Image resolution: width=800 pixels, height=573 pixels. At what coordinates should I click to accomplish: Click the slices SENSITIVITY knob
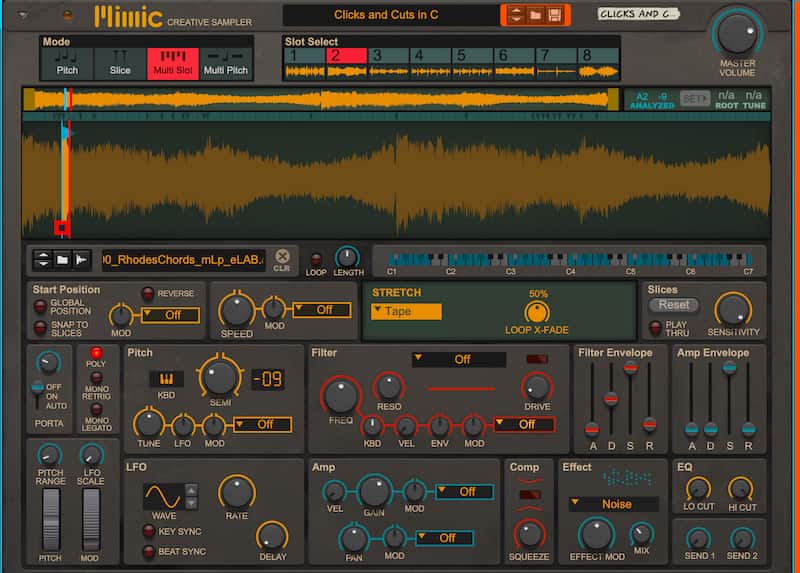(x=733, y=310)
